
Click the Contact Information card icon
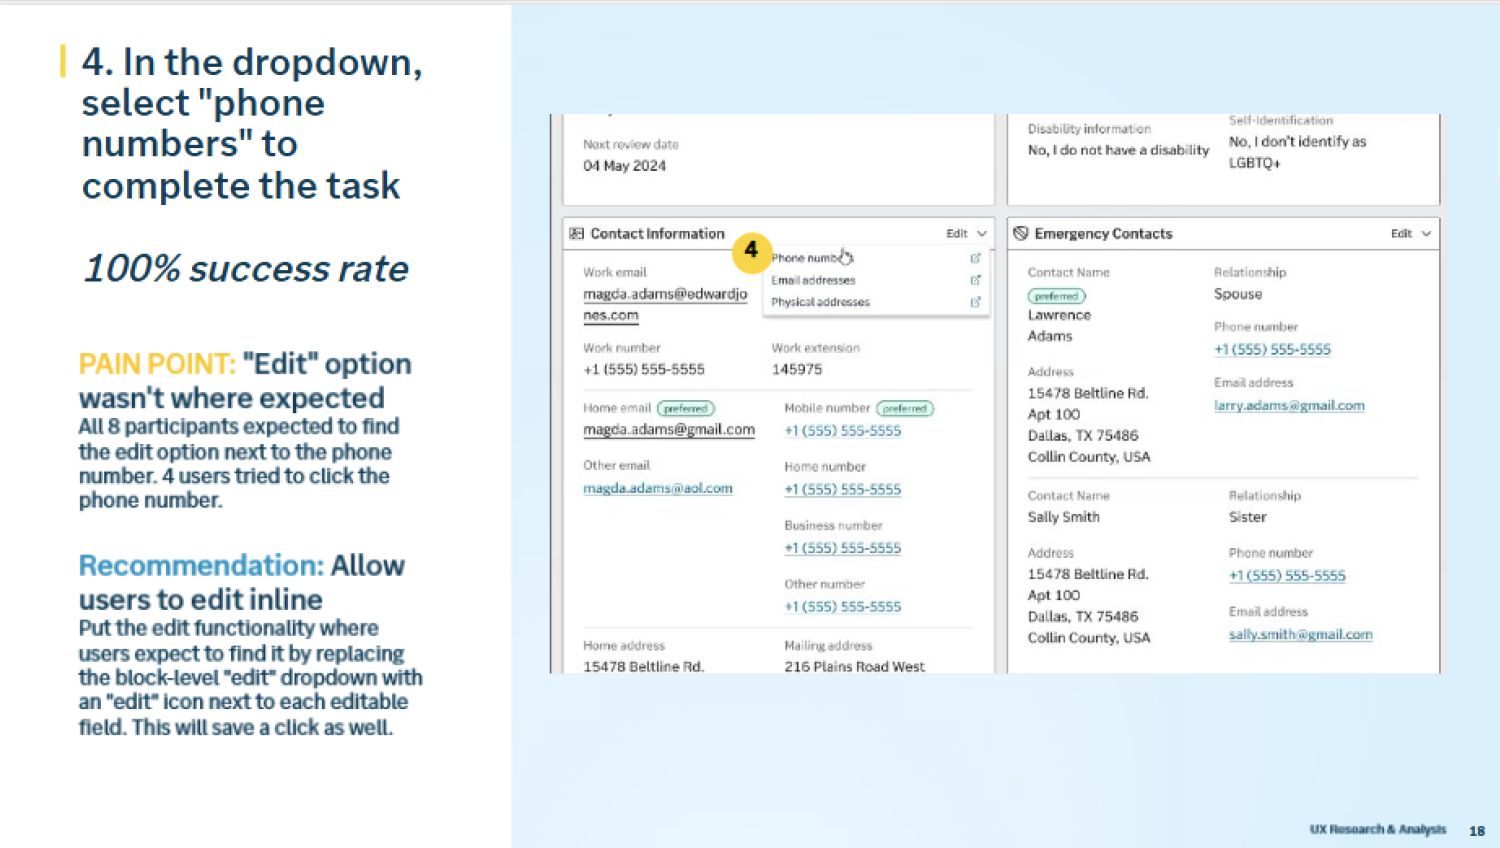(x=576, y=234)
